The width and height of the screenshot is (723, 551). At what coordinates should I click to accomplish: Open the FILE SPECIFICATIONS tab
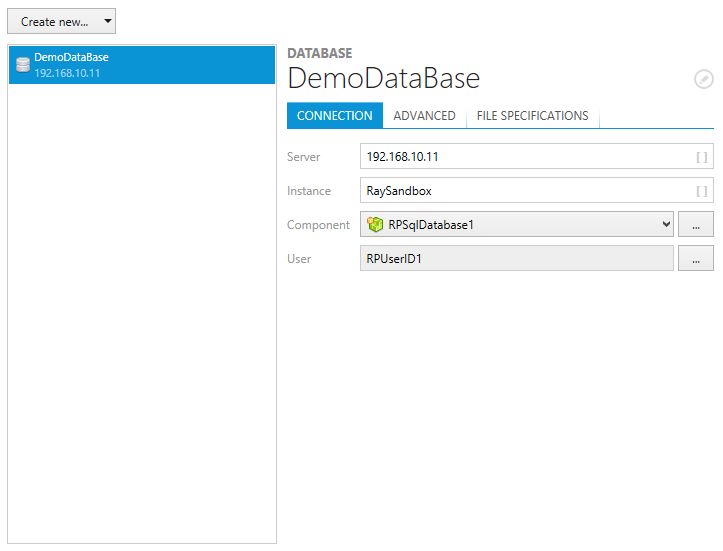pos(532,116)
